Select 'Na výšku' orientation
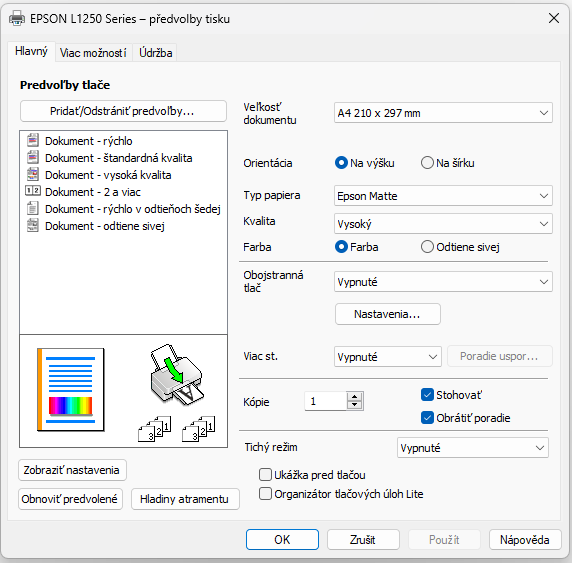Image resolution: width=572 pixels, height=563 pixels. pos(364,163)
